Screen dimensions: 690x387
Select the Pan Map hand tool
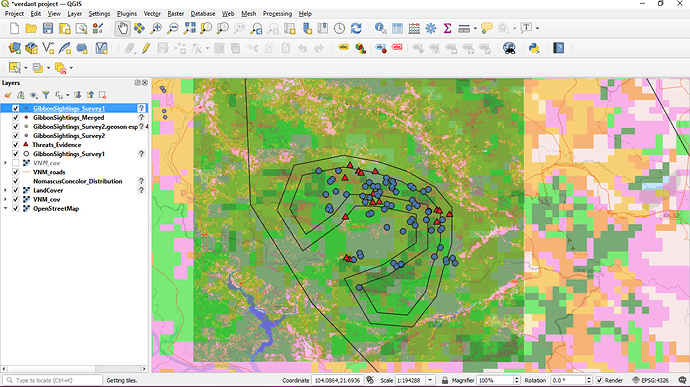122,29
